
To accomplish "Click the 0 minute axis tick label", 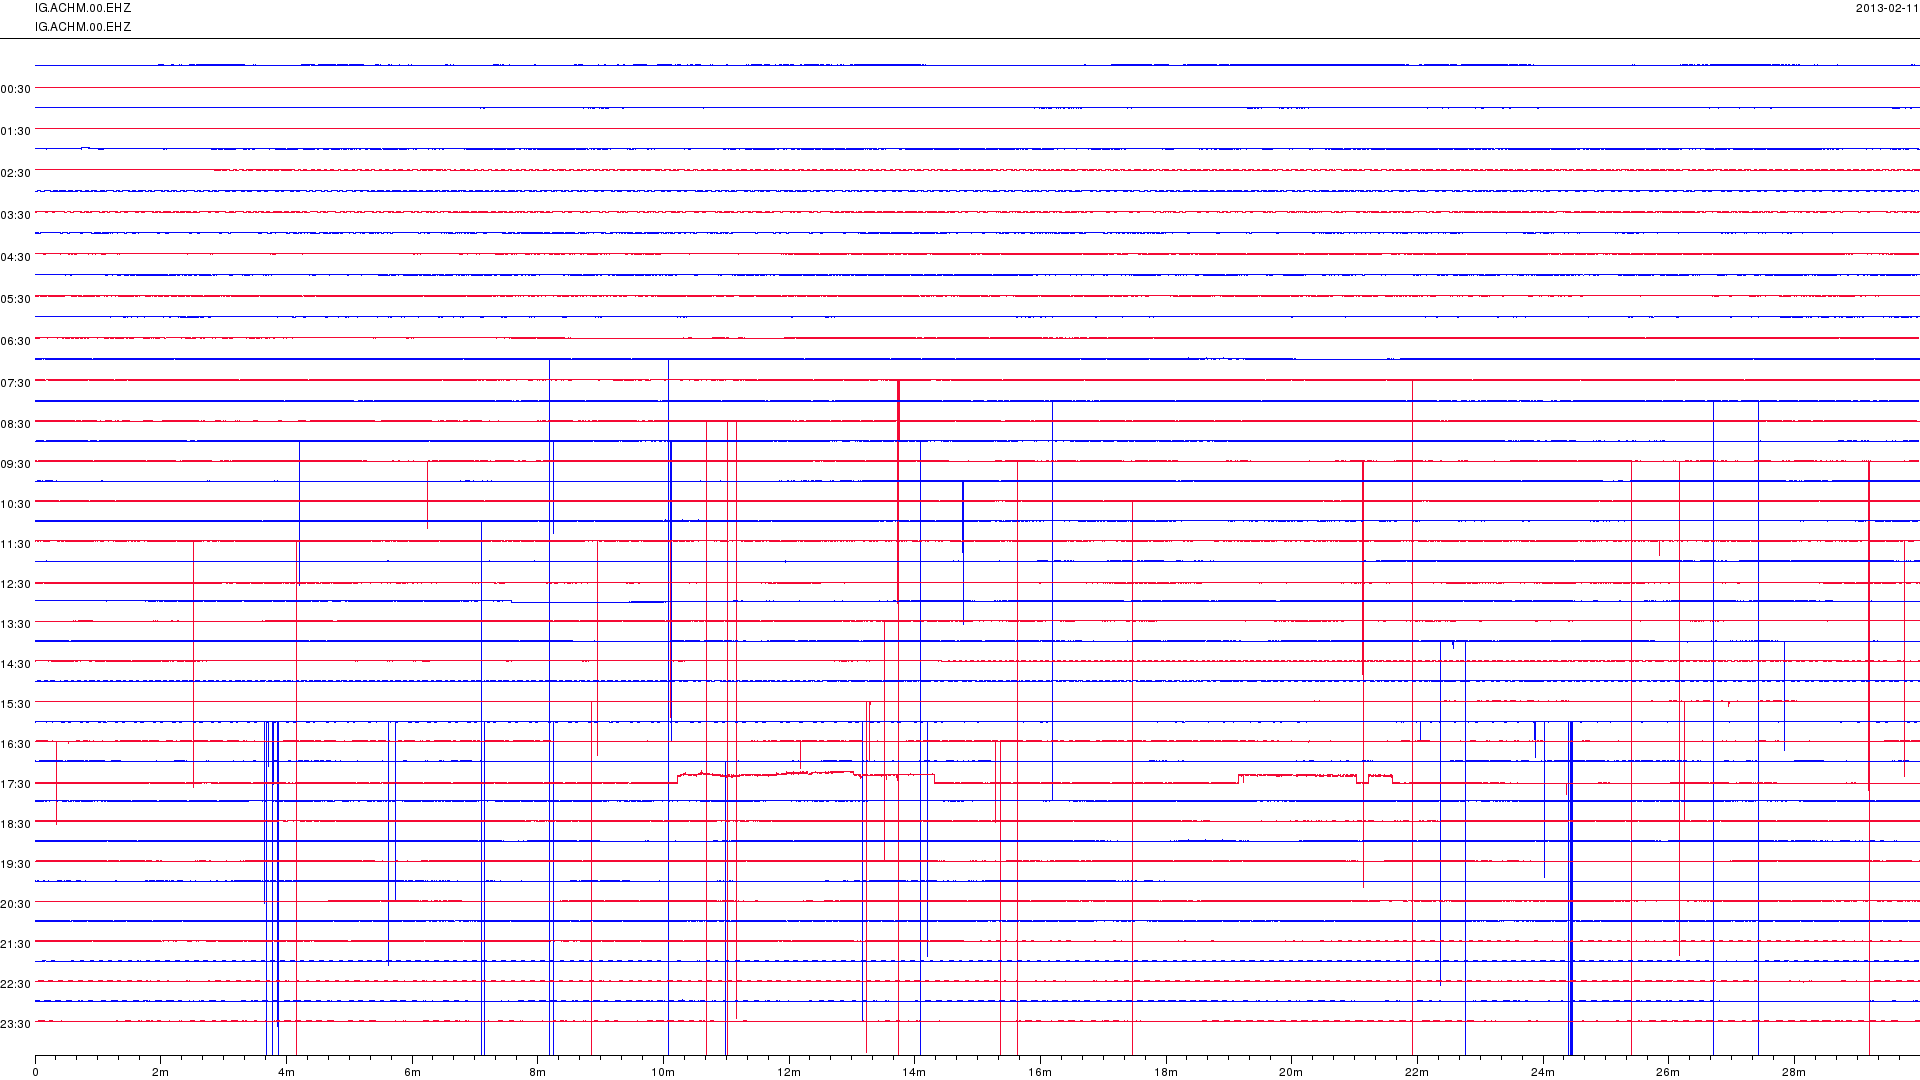I will tap(35, 1072).
